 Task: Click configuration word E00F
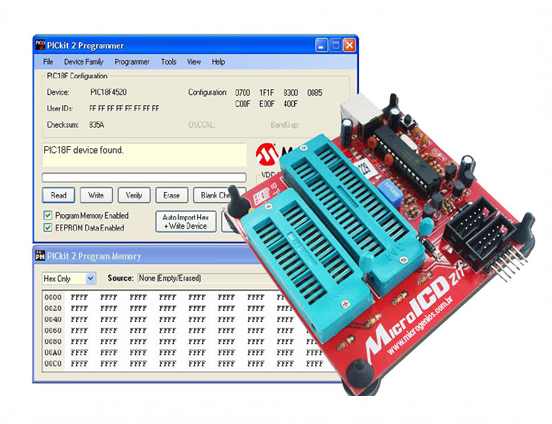click(x=266, y=104)
